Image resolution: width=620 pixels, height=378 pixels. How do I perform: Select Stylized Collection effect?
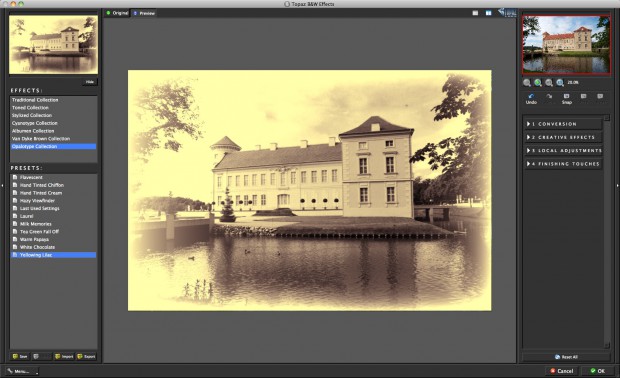click(x=53, y=115)
